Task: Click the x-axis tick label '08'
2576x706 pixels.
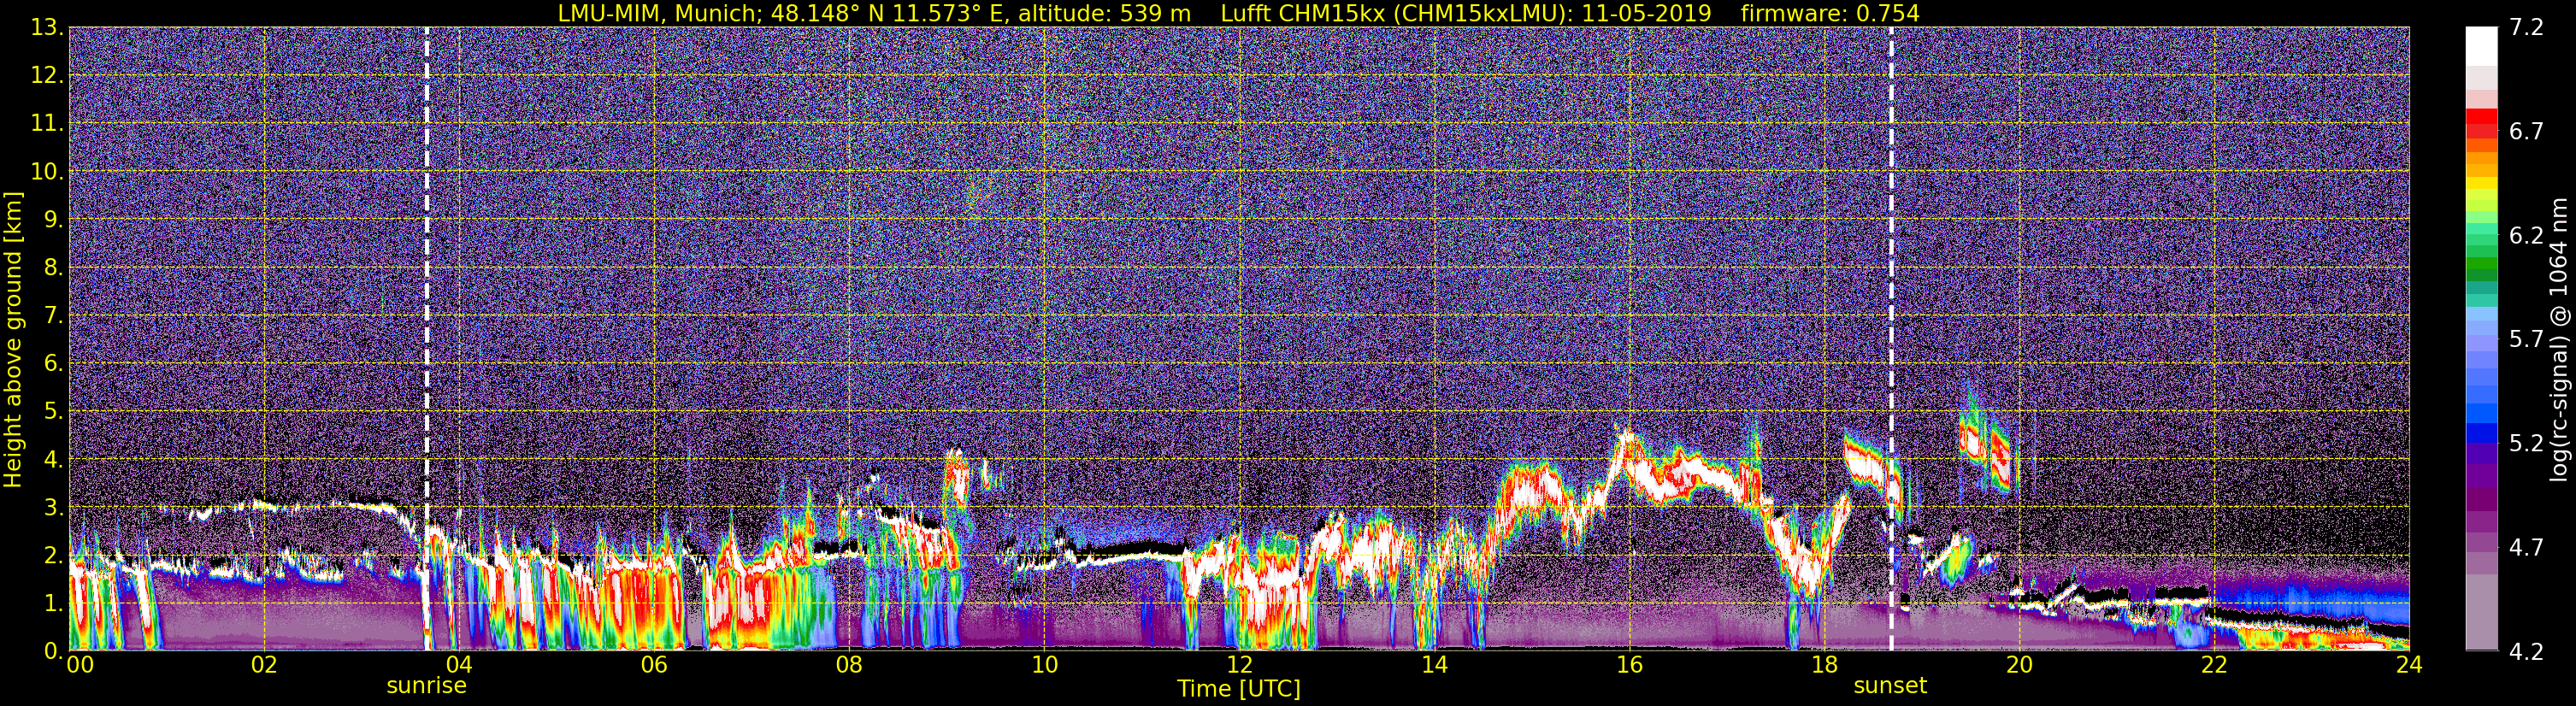Action: point(849,666)
